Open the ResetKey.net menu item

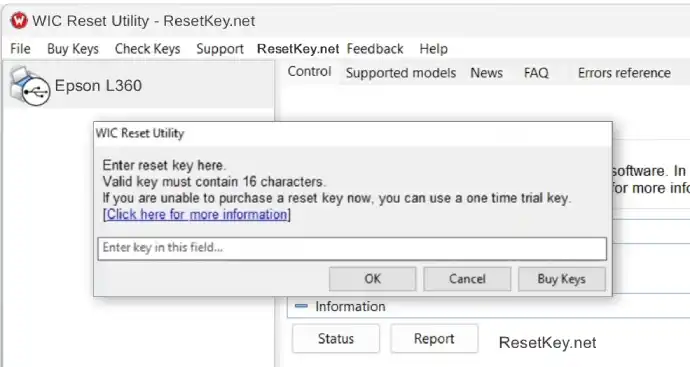(298, 49)
